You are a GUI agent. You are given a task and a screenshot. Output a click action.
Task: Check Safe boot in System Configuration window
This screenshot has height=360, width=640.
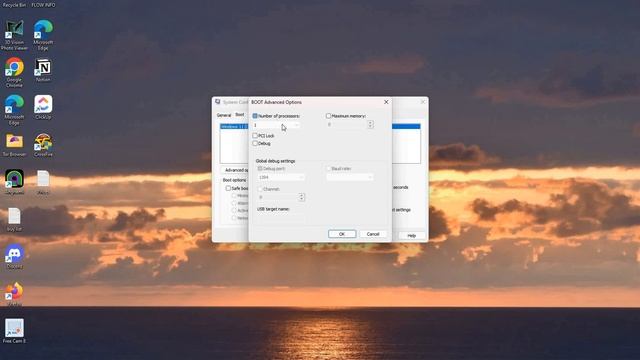pyautogui.click(x=228, y=188)
